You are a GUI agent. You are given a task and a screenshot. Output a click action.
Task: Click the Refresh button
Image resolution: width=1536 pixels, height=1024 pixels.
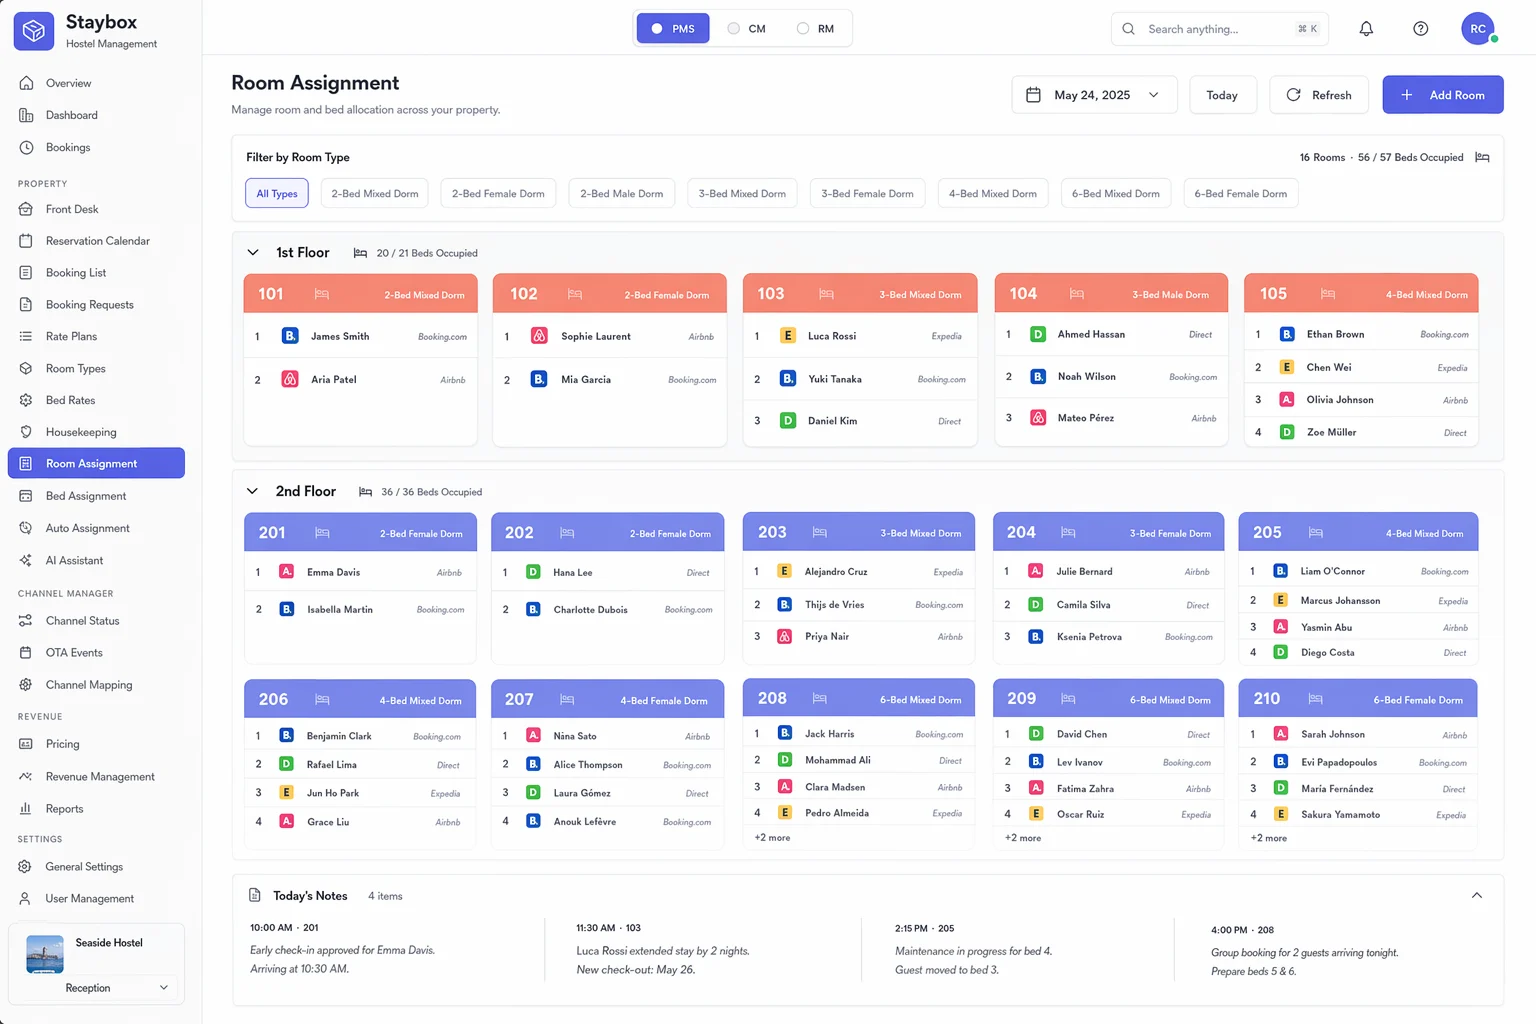[x=1319, y=95]
